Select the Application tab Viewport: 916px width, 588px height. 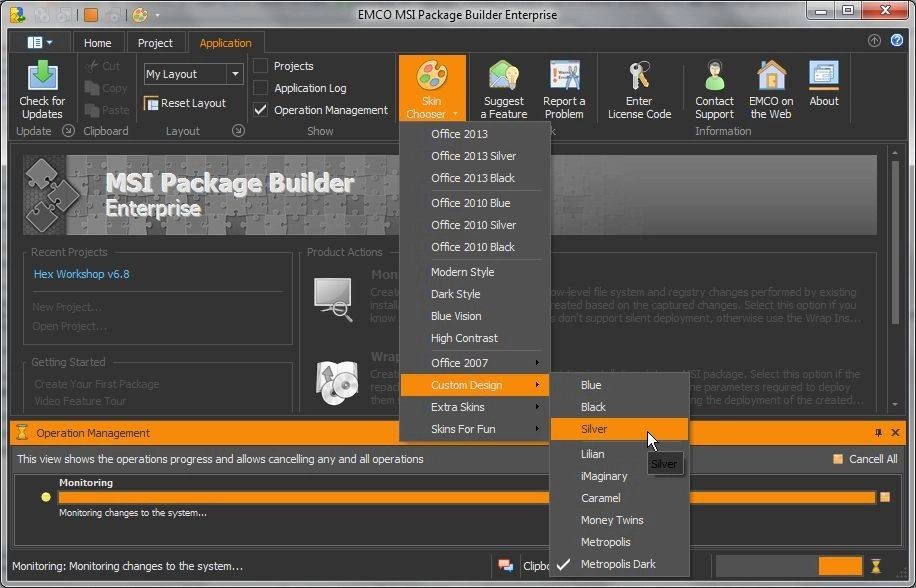tap(225, 43)
